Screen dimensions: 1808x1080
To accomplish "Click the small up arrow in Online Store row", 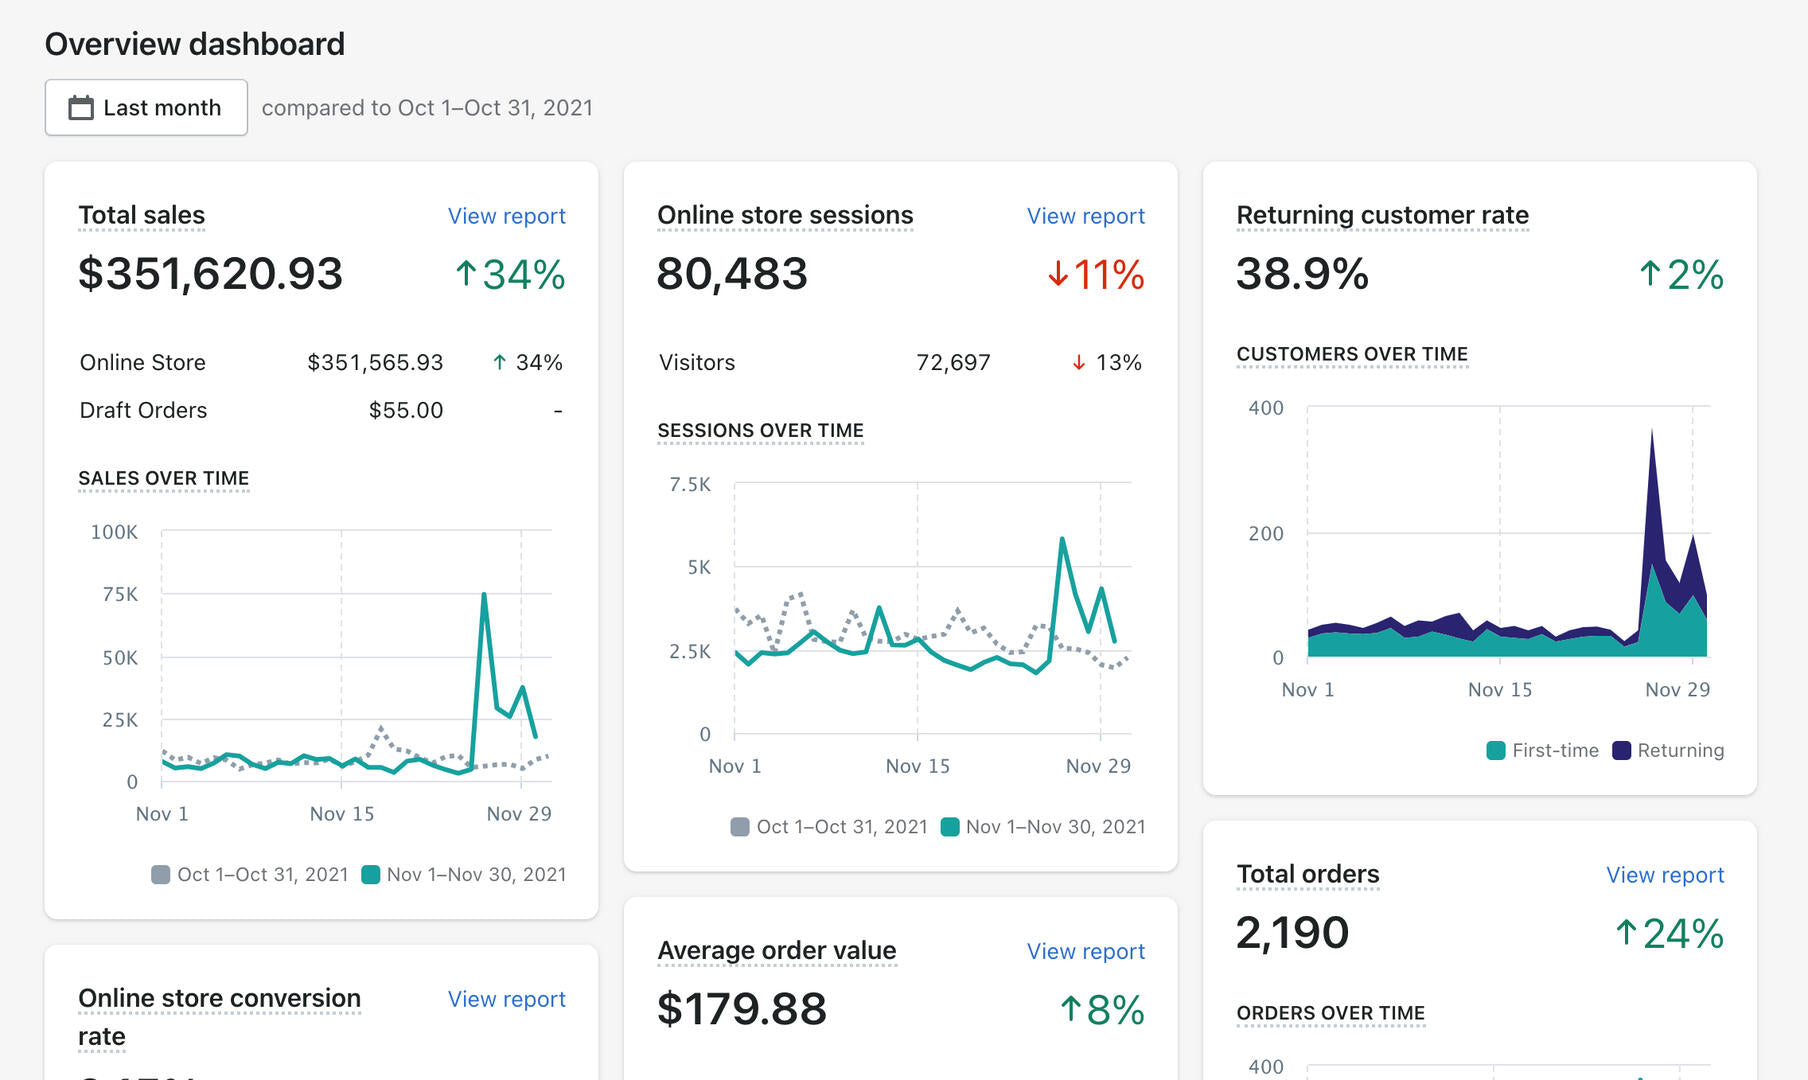I will (499, 363).
